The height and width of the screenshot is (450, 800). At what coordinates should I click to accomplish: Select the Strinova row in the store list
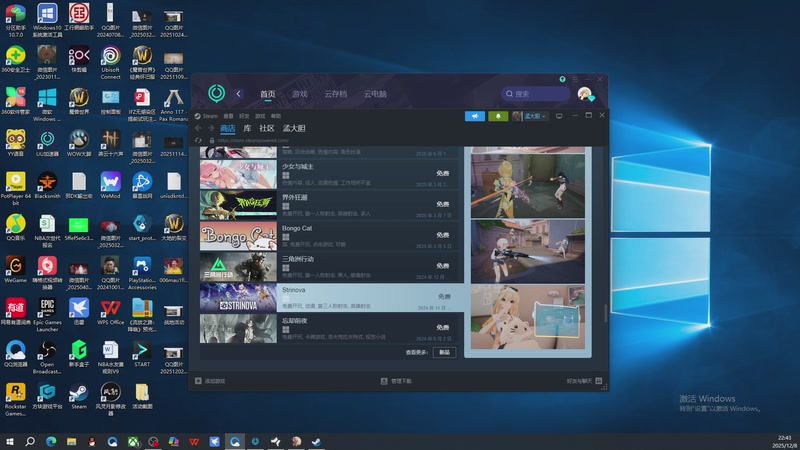pyautogui.click(x=332, y=297)
